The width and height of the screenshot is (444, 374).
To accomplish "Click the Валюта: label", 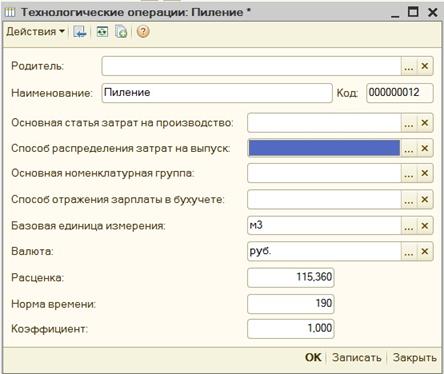I will (x=32, y=251).
